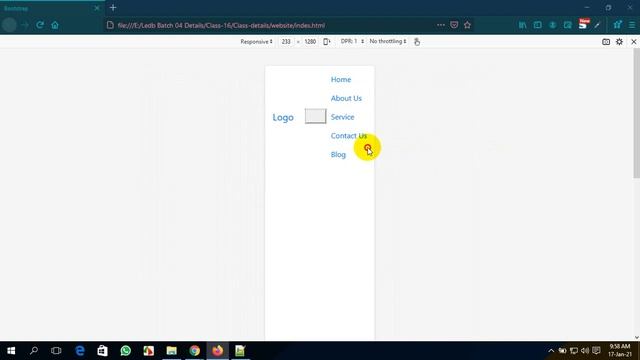This screenshot has height=360, width=640.
Task: Close Responsive Design Mode
Action: point(633,42)
